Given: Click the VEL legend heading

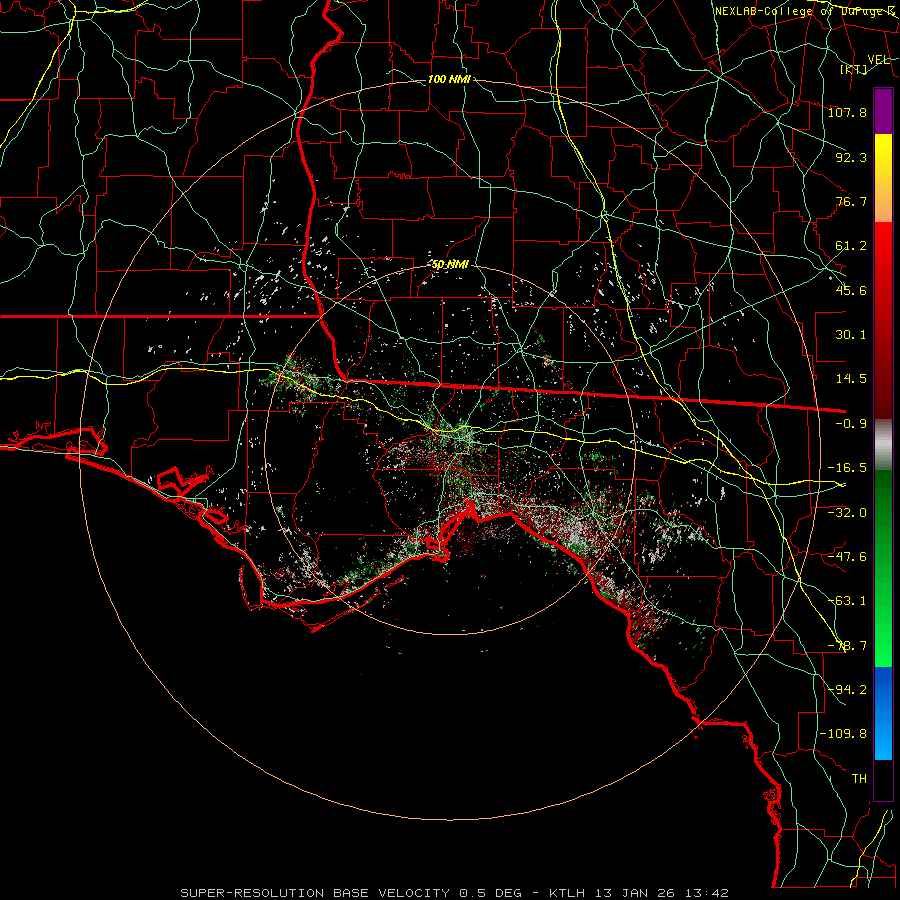Looking at the screenshot, I should pos(878,60).
